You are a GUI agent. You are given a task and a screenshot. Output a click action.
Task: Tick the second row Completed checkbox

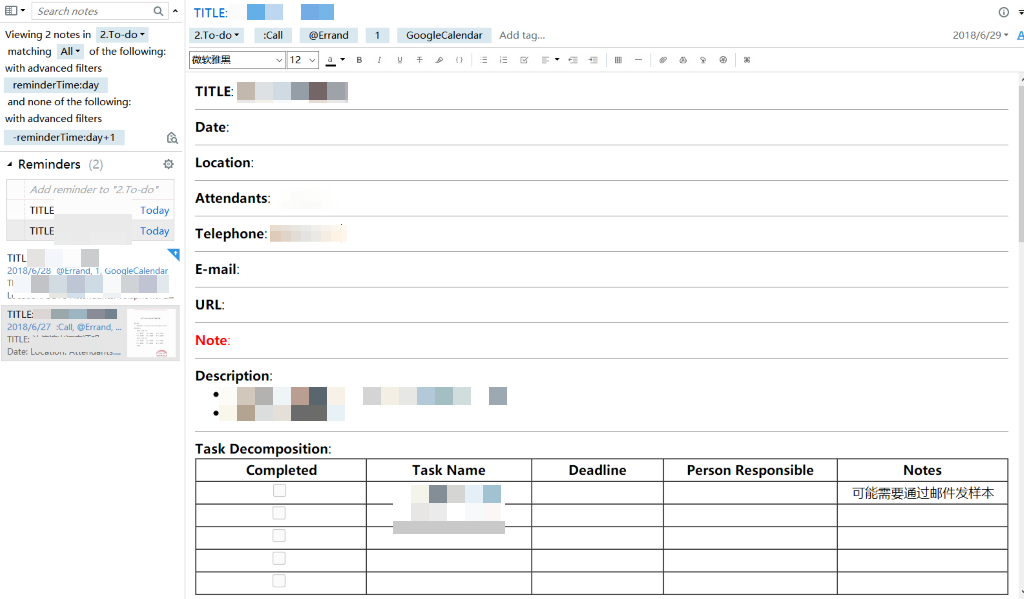point(280,513)
